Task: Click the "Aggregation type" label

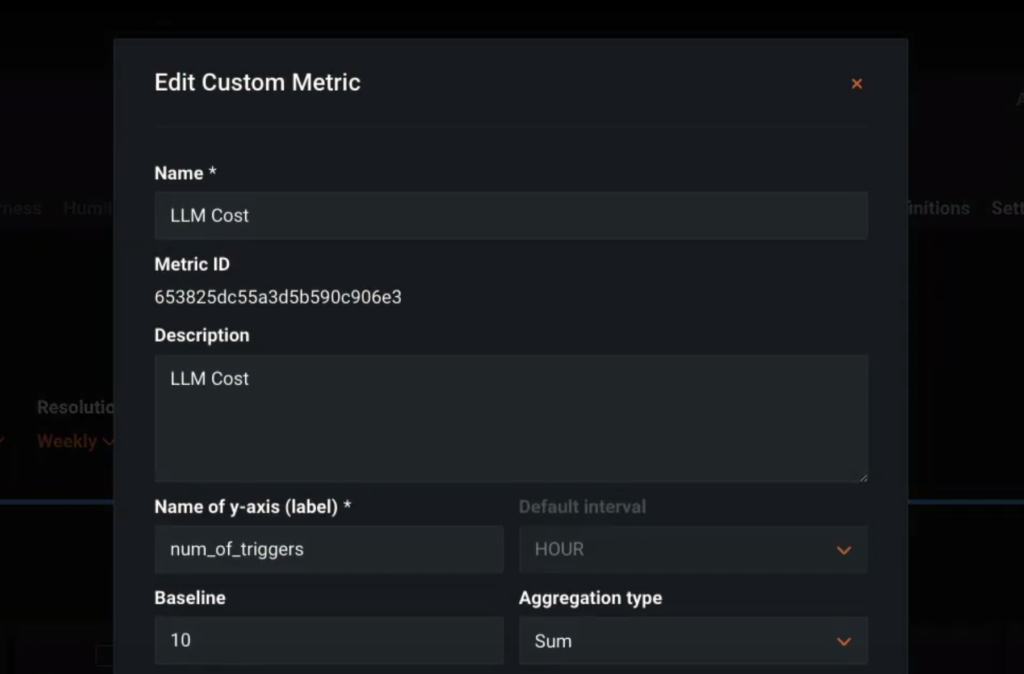Action: pyautogui.click(x=590, y=597)
